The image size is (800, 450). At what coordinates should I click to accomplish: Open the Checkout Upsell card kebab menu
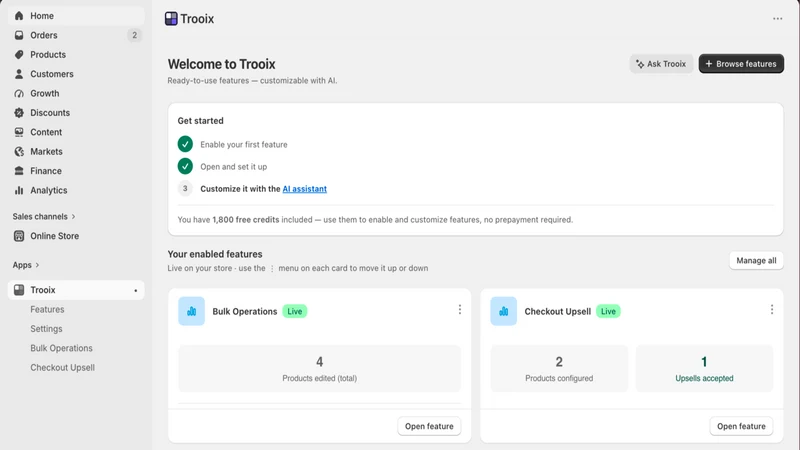coord(771,310)
